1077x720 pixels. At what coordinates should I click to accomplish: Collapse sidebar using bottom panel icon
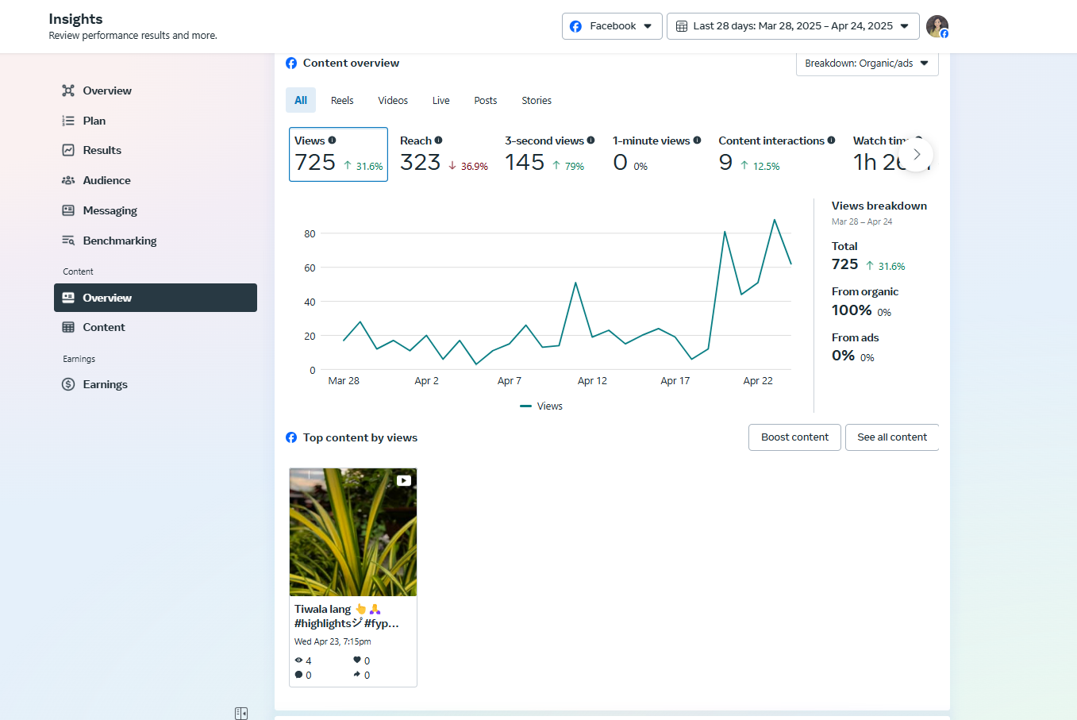point(241,713)
